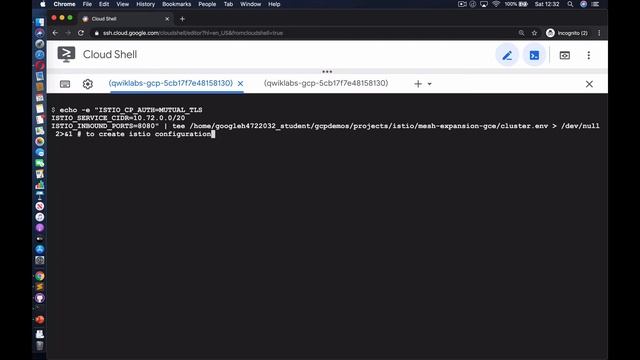This screenshot has width=640, height=360.
Task: Open the Trash in the Dock
Action: (40, 345)
